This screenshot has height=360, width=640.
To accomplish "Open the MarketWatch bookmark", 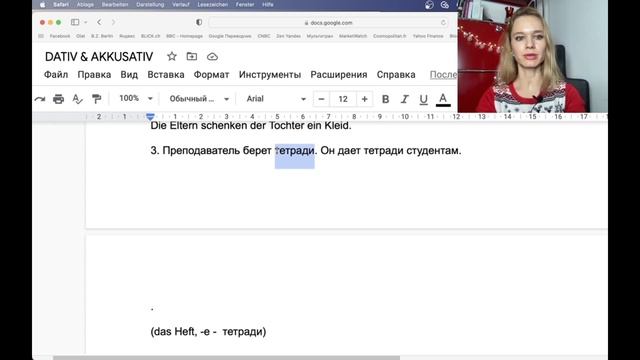I will pyautogui.click(x=353, y=36).
